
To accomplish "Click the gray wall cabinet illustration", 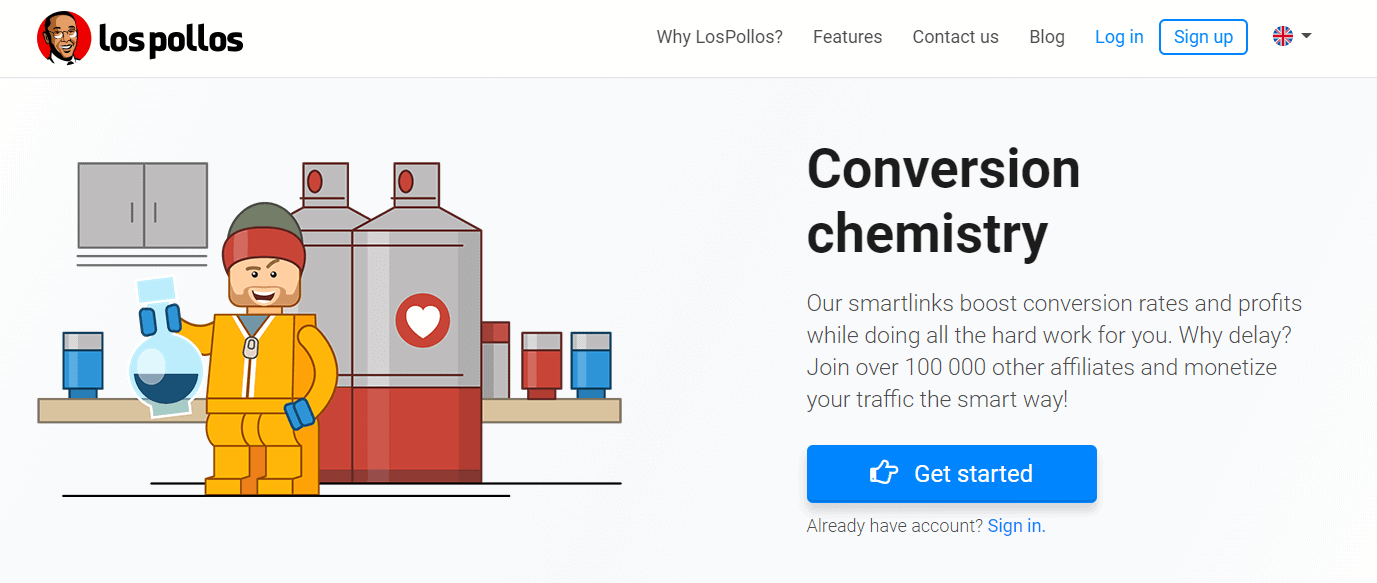I will pos(143,205).
